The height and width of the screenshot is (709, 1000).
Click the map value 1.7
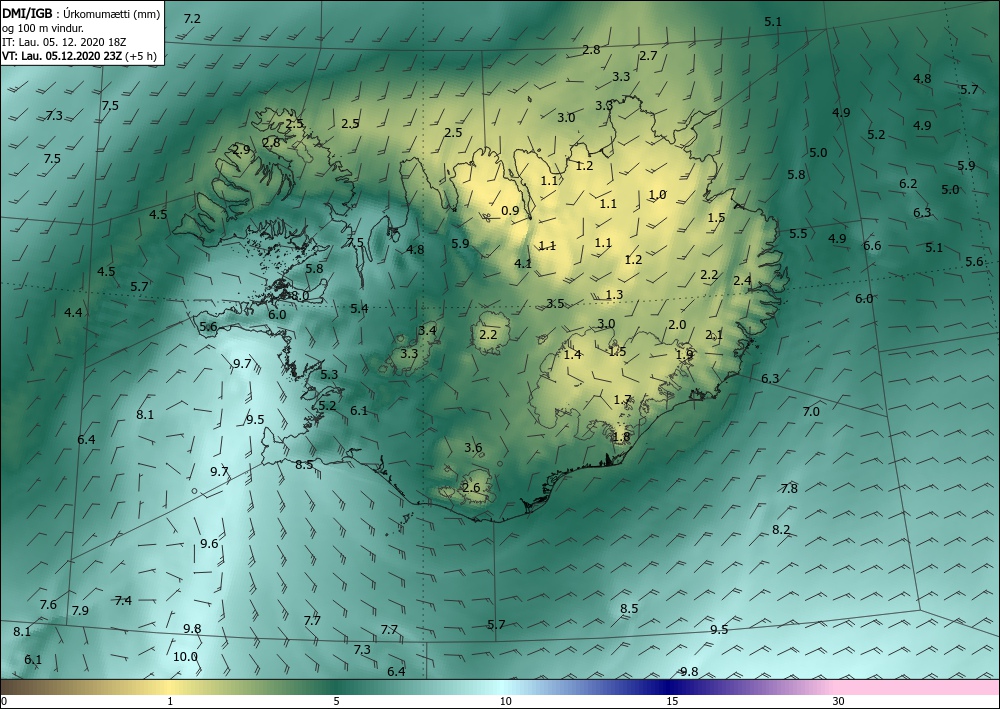tap(622, 400)
